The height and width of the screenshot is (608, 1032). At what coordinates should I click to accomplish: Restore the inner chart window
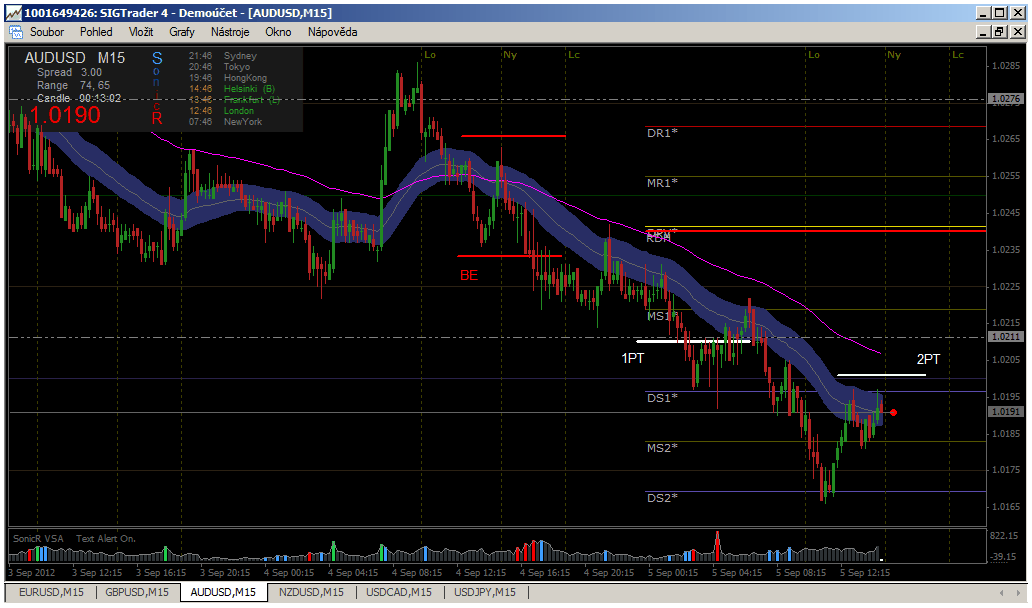click(999, 32)
